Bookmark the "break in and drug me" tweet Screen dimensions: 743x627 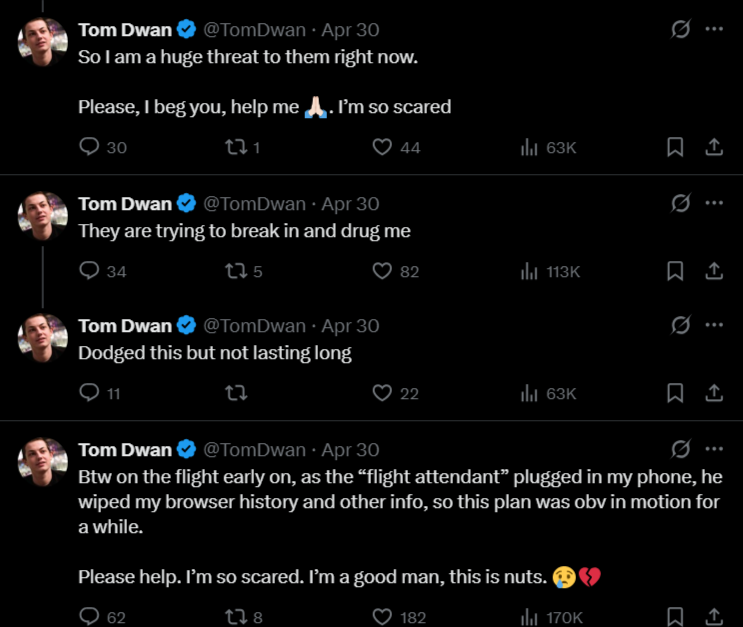pos(675,271)
